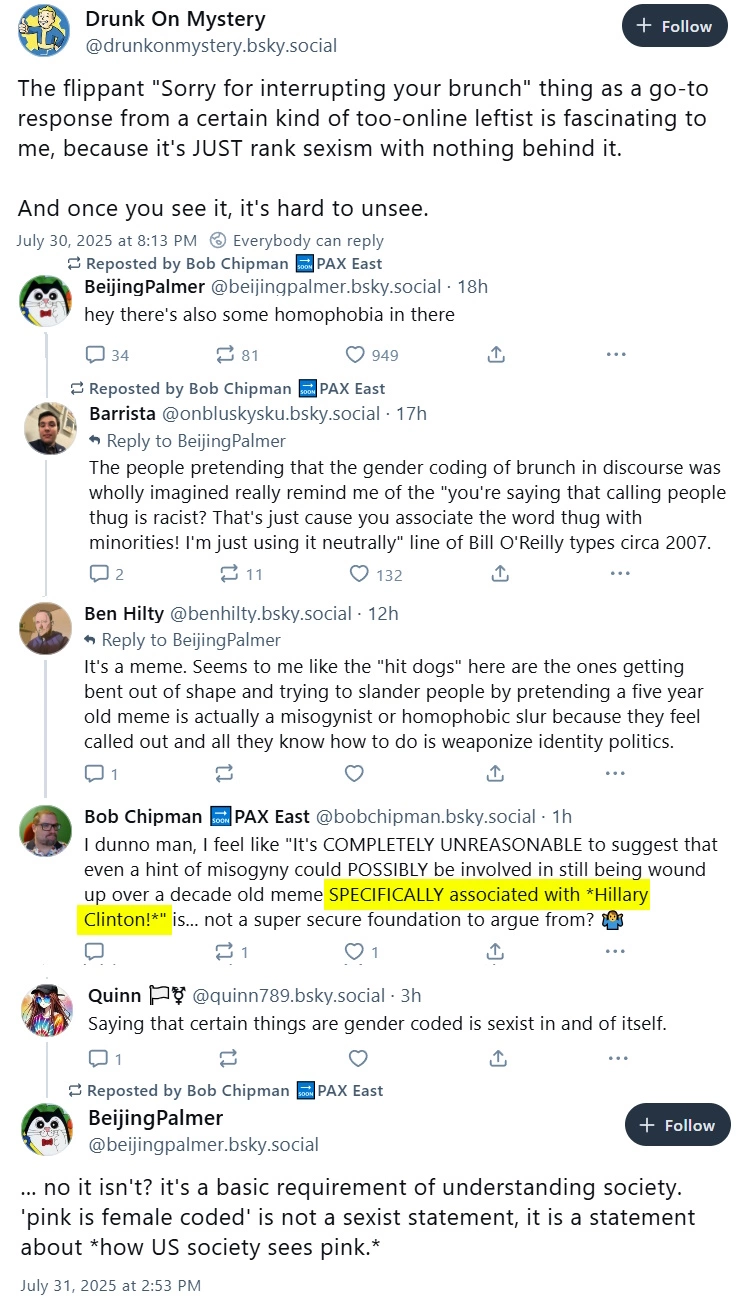
Task: Follow BeijingPalmer at the bottom post
Action: (x=678, y=1125)
